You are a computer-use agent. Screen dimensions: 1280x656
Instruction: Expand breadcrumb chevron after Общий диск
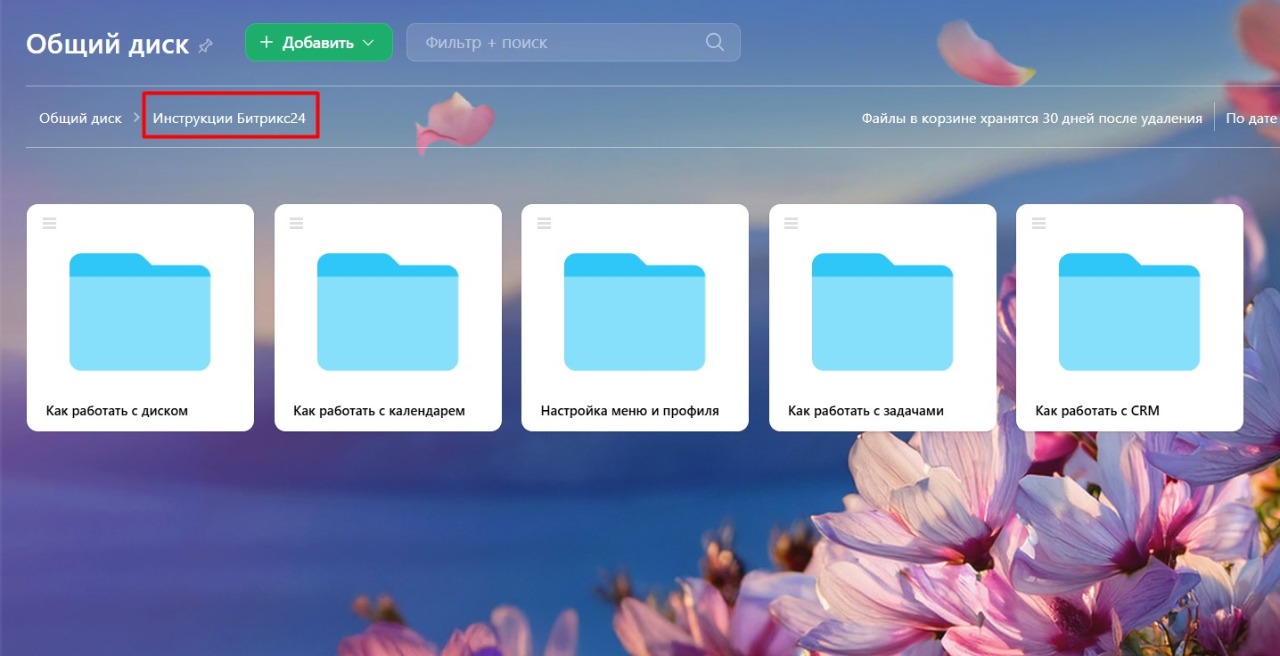137,118
